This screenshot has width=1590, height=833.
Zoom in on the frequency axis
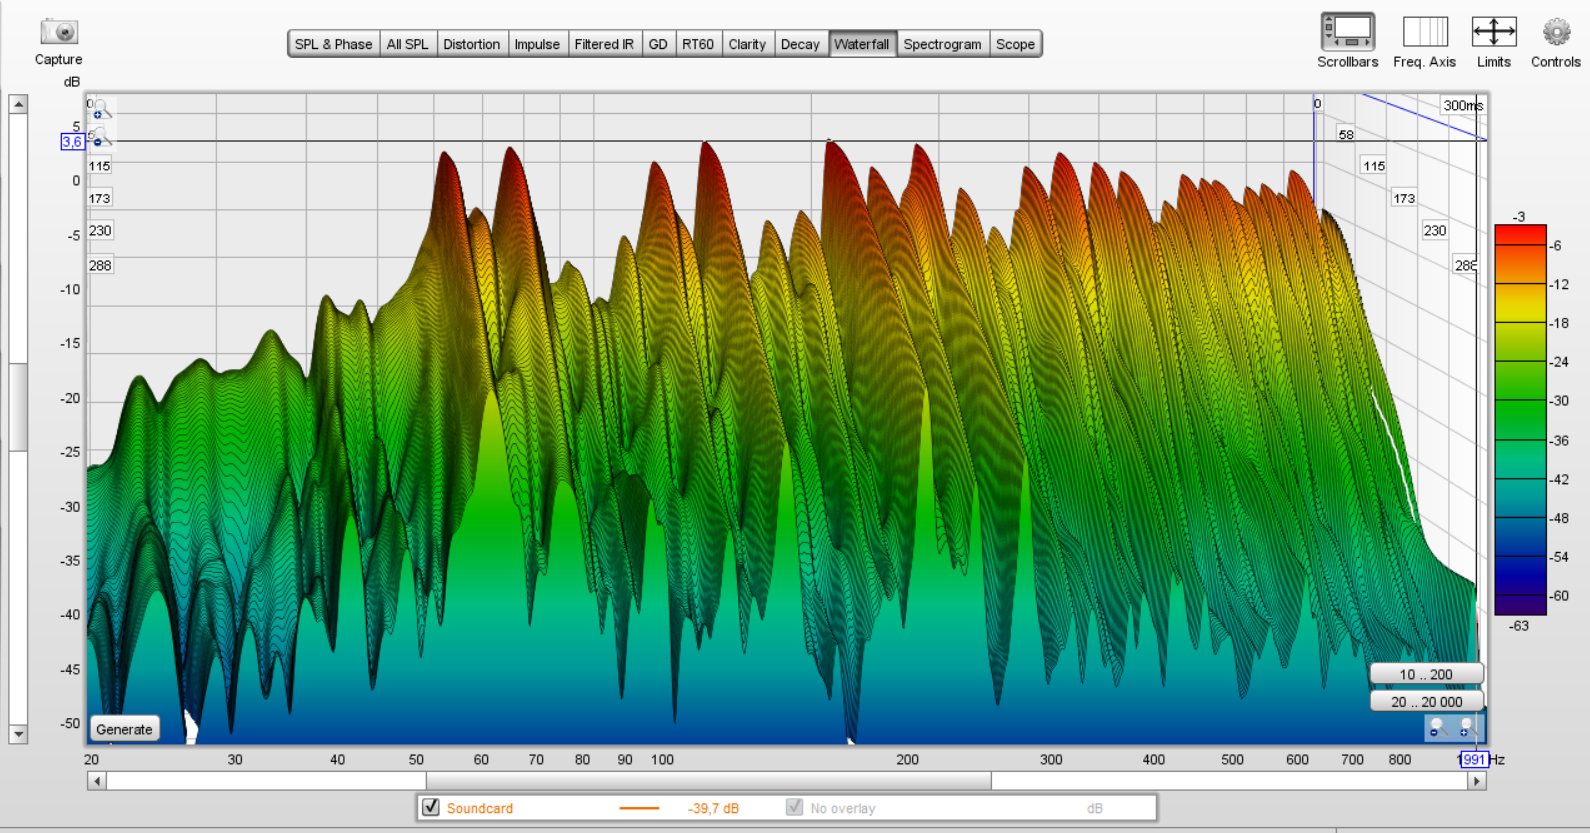click(x=1465, y=728)
